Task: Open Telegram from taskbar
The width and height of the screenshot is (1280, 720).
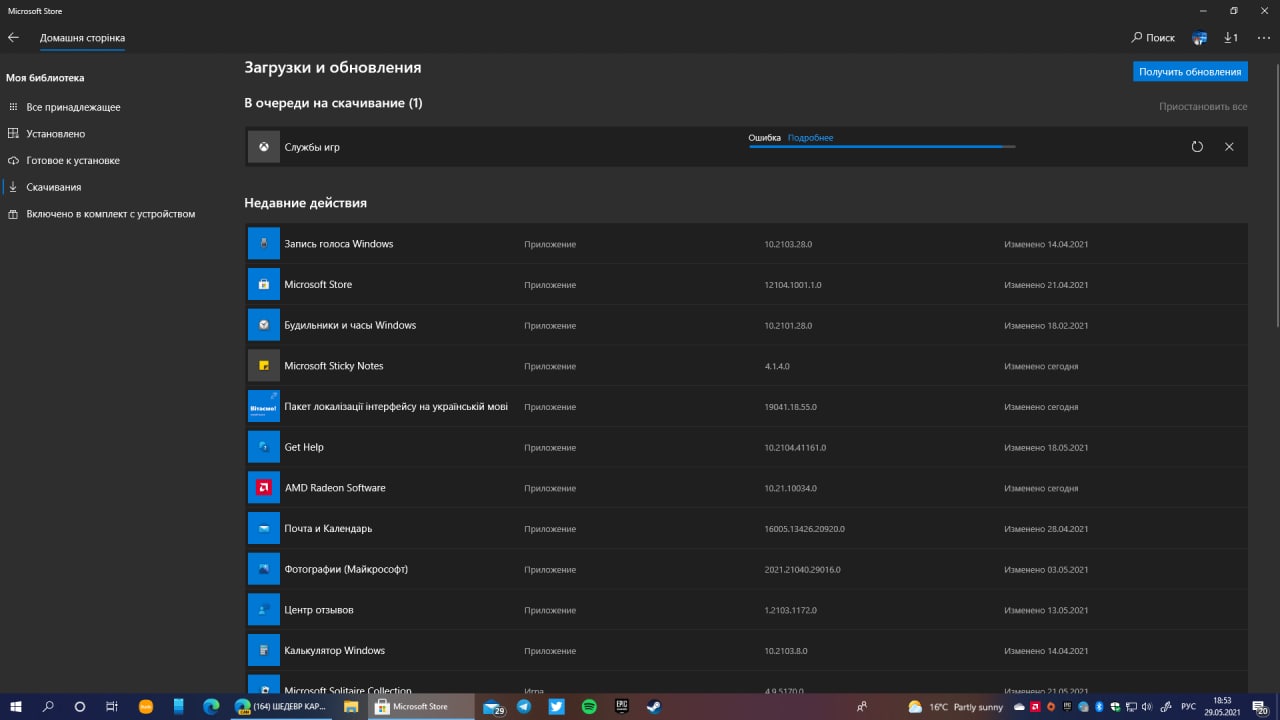Action: [x=524, y=706]
